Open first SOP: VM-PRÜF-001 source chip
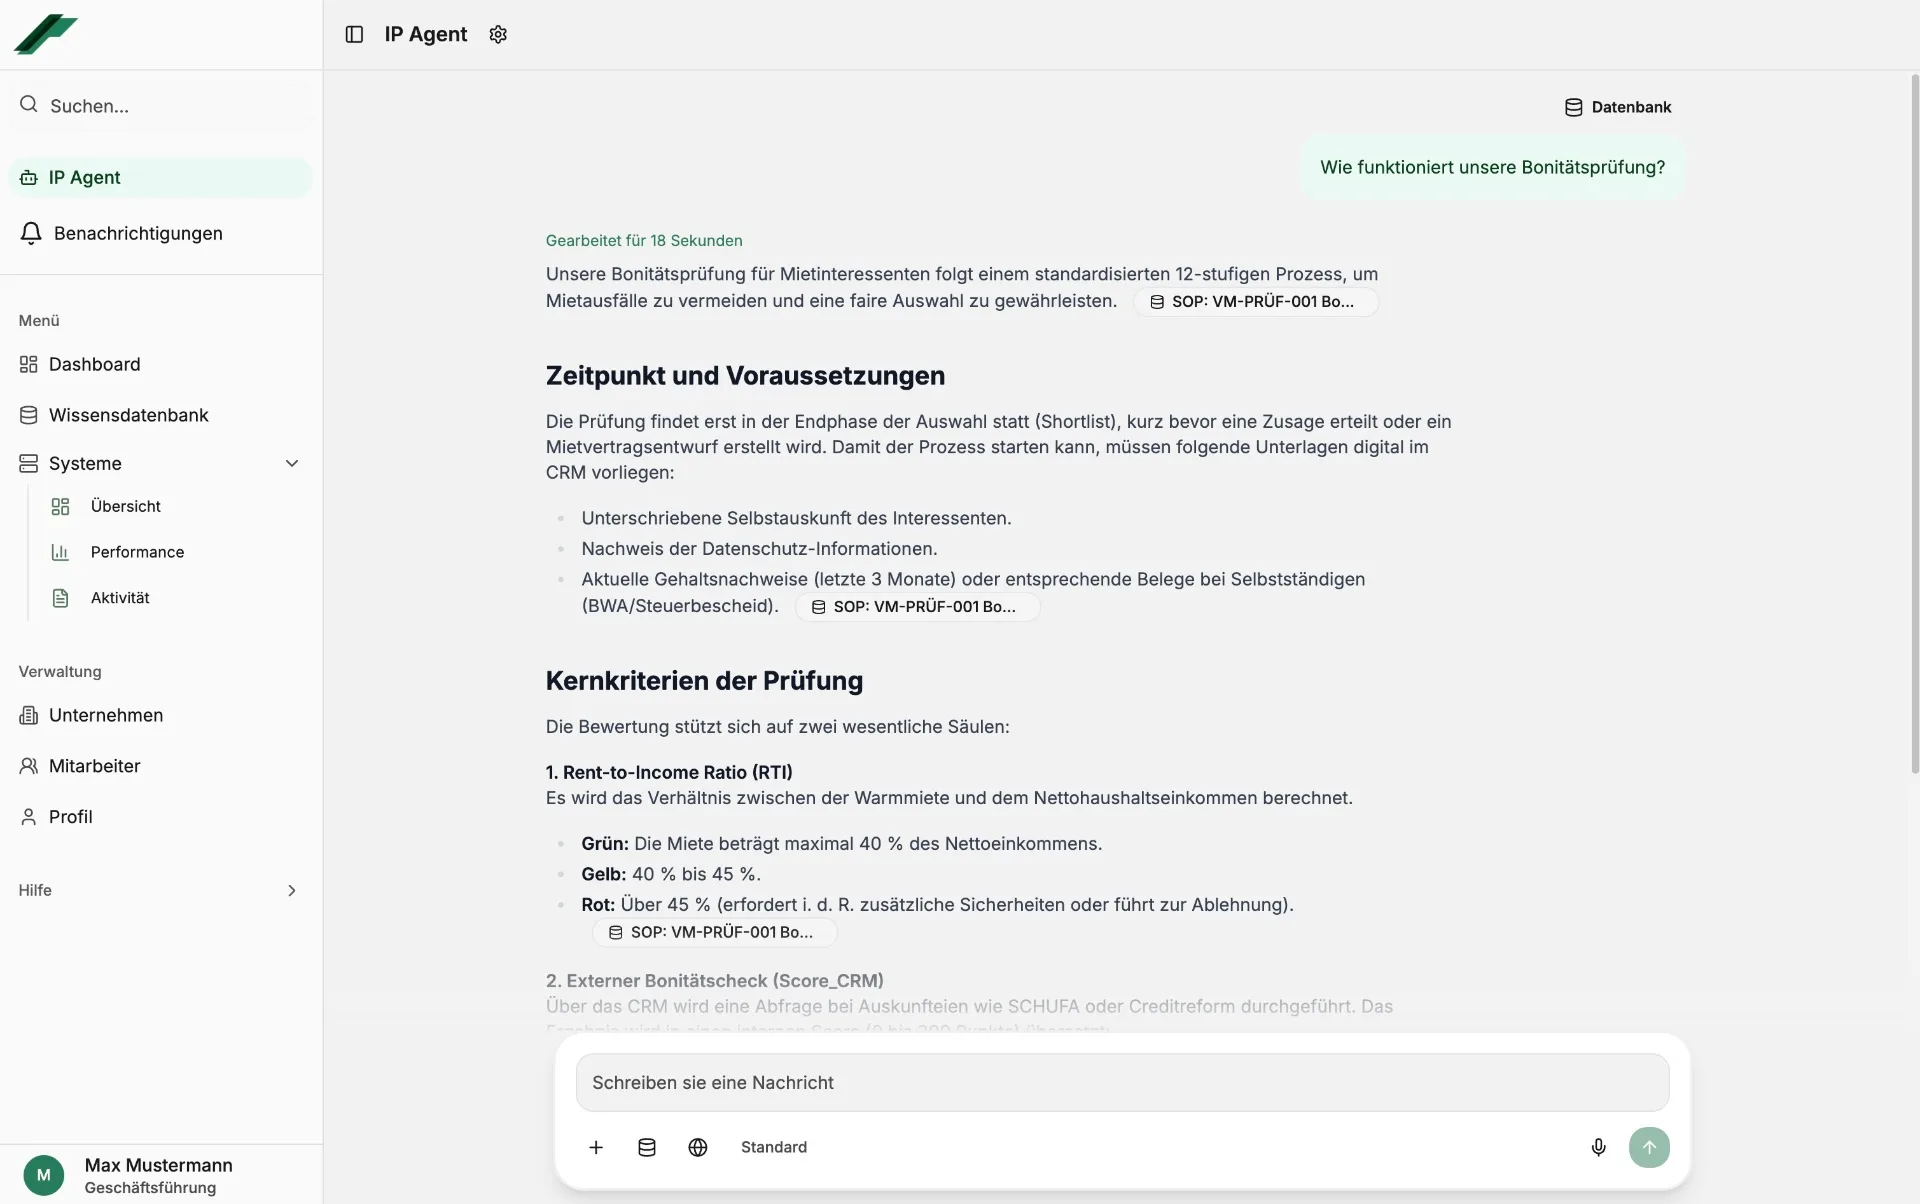The height and width of the screenshot is (1204, 1920). tap(1255, 302)
